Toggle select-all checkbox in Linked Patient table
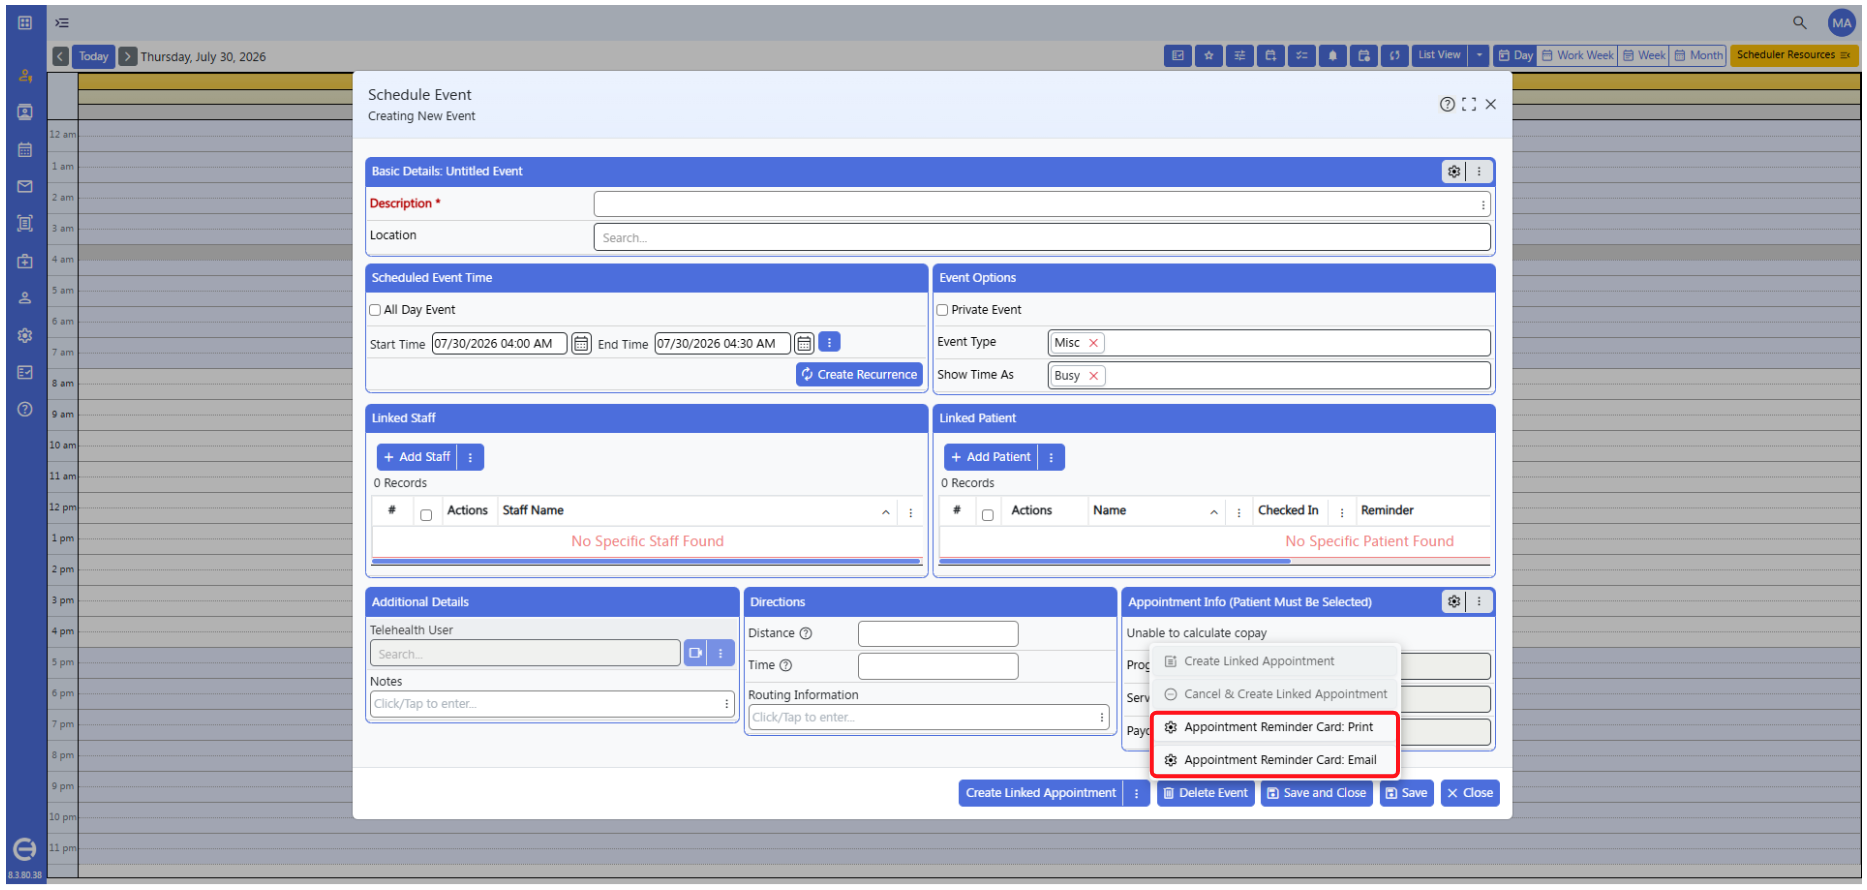This screenshot has width=1867, height=890. pos(988,516)
